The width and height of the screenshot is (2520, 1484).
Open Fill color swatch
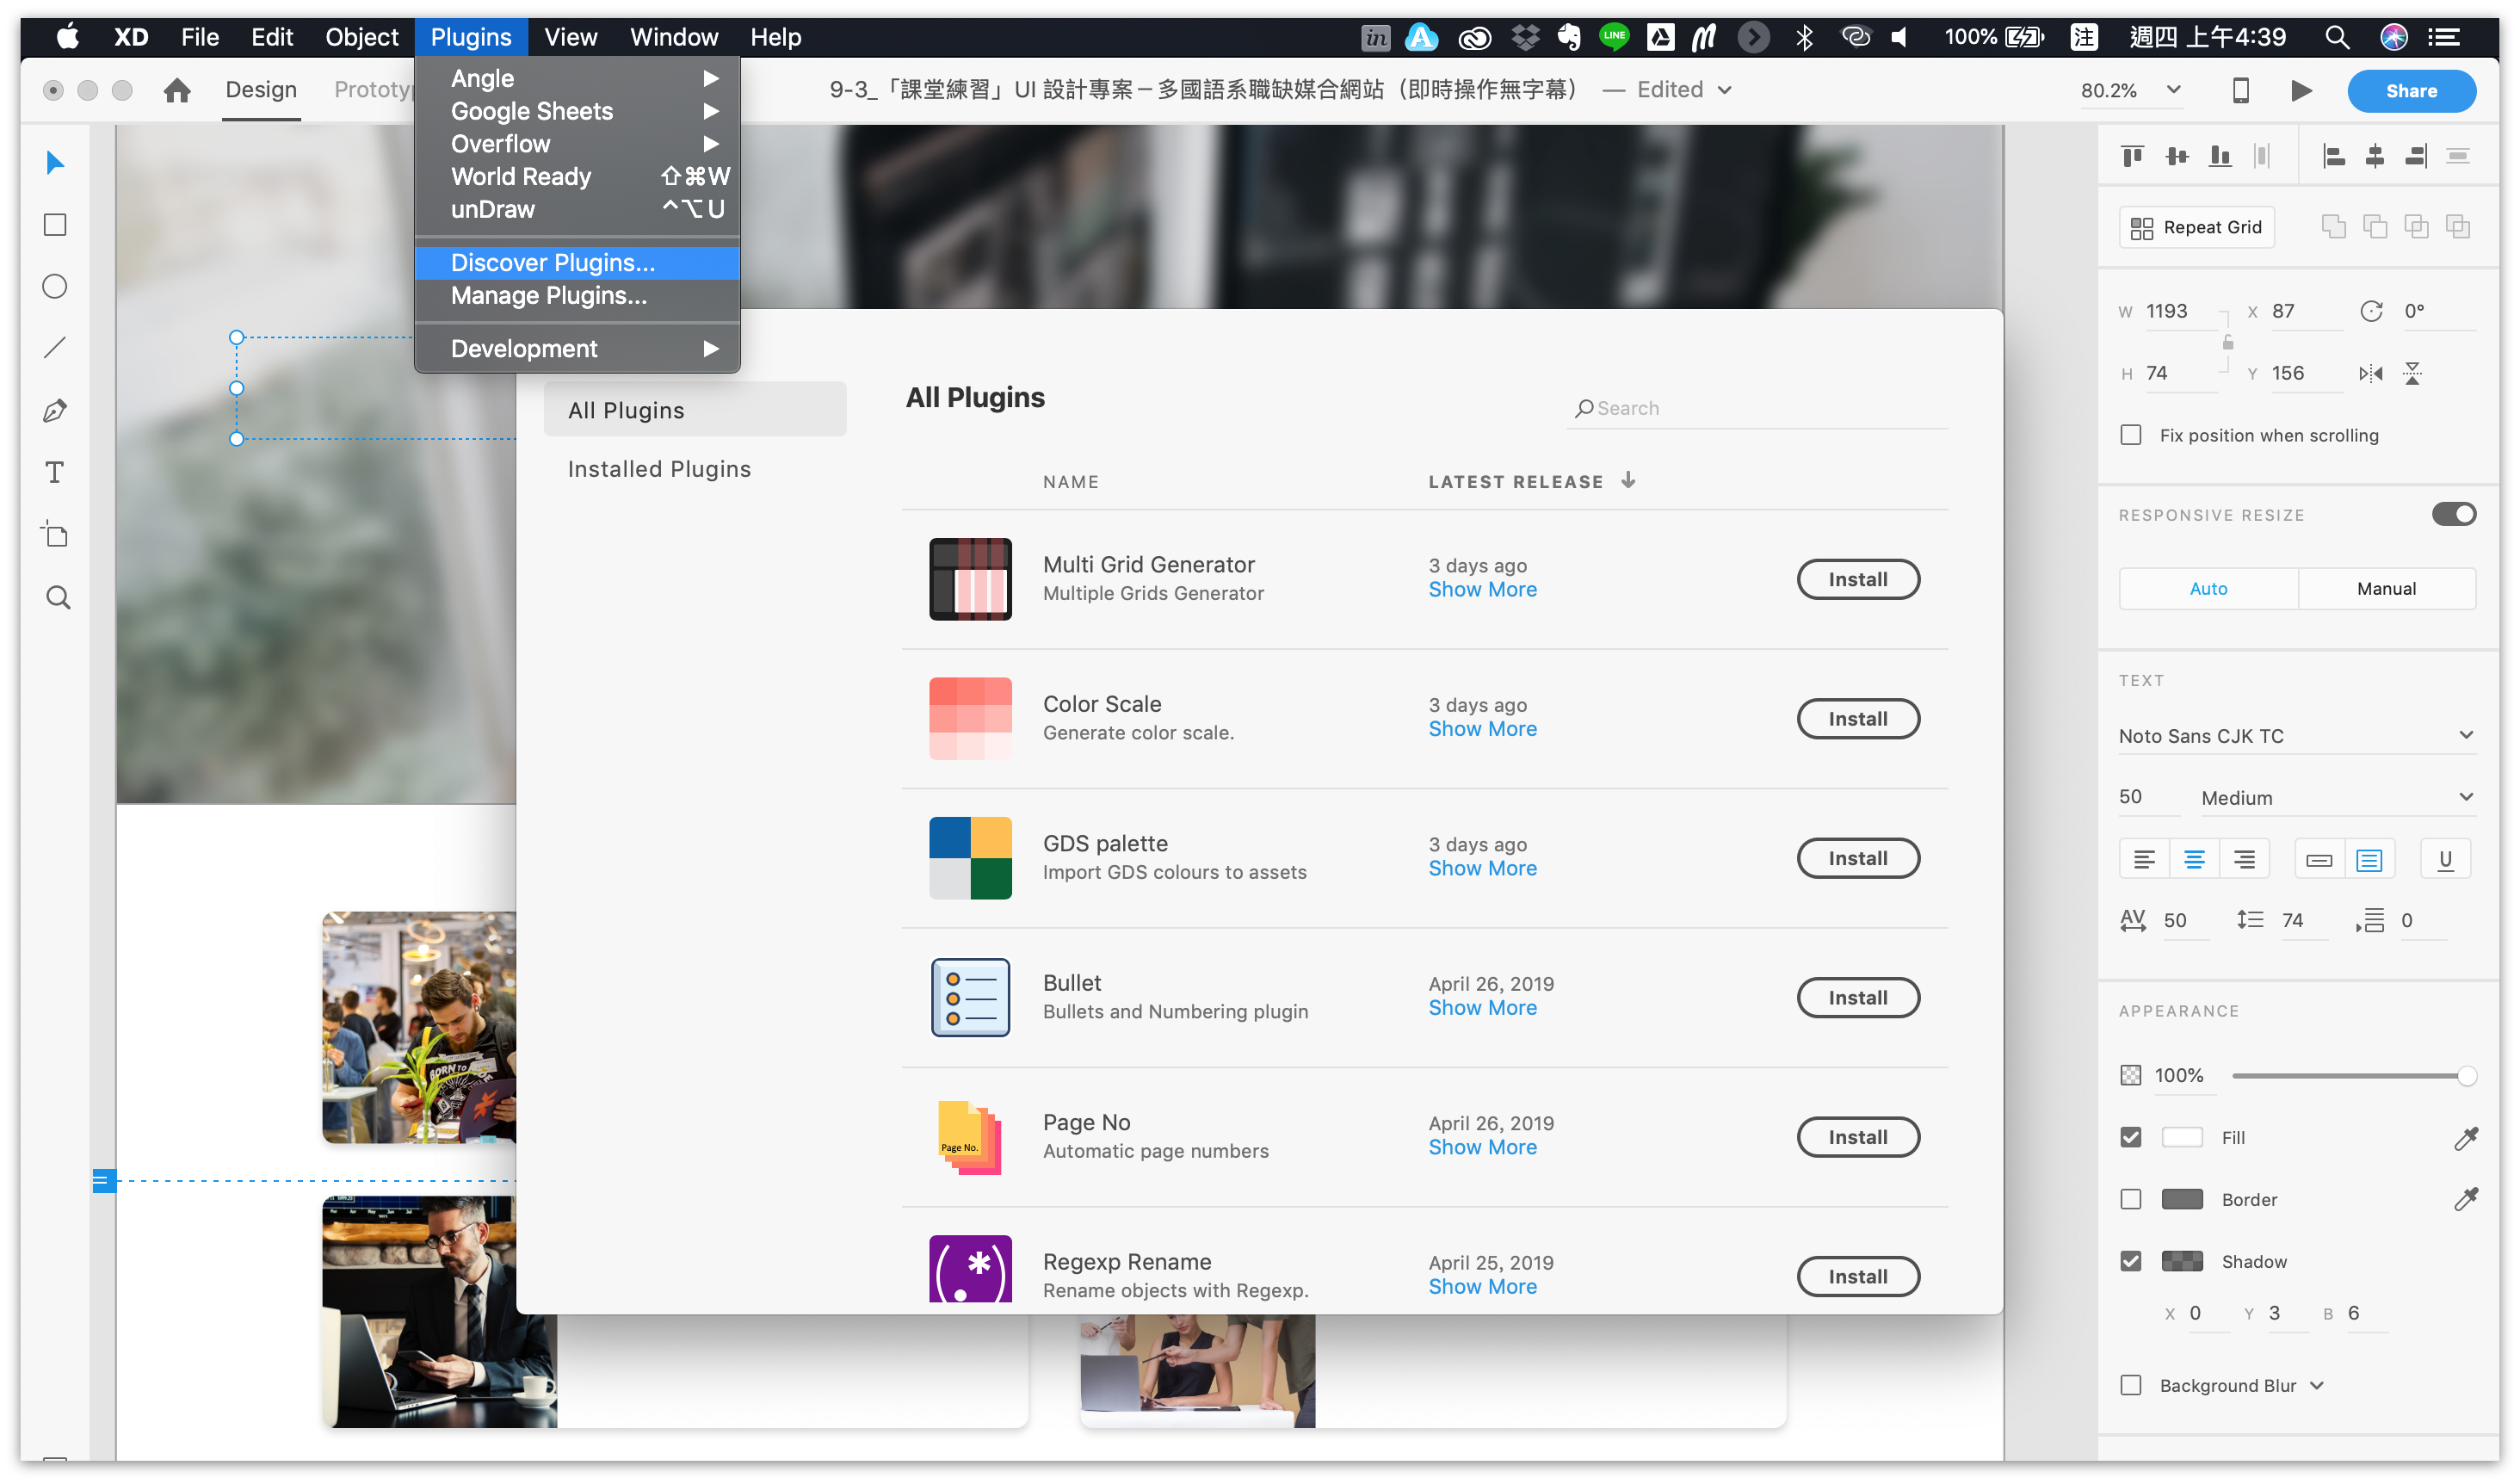point(2181,1137)
